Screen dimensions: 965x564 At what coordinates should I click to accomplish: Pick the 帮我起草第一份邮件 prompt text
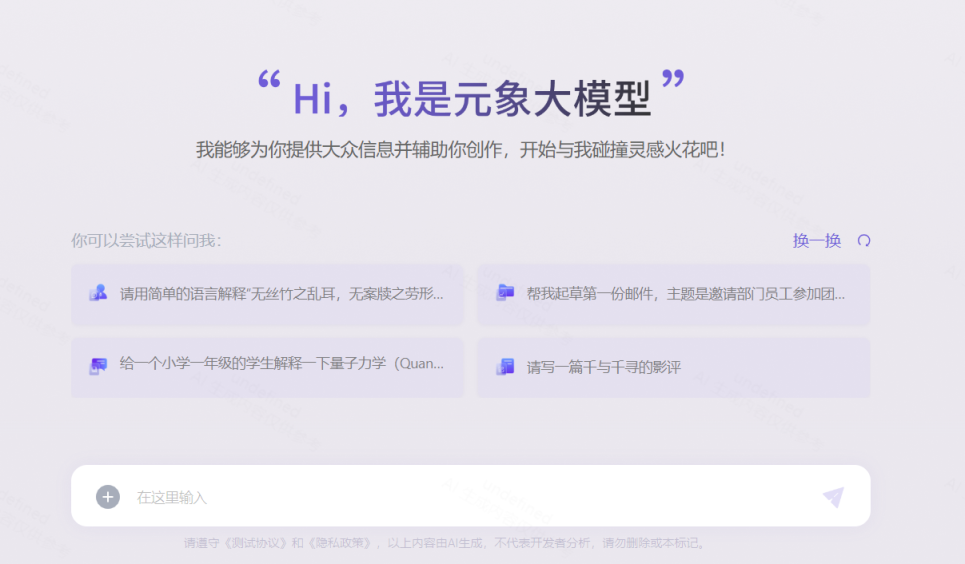(x=685, y=294)
